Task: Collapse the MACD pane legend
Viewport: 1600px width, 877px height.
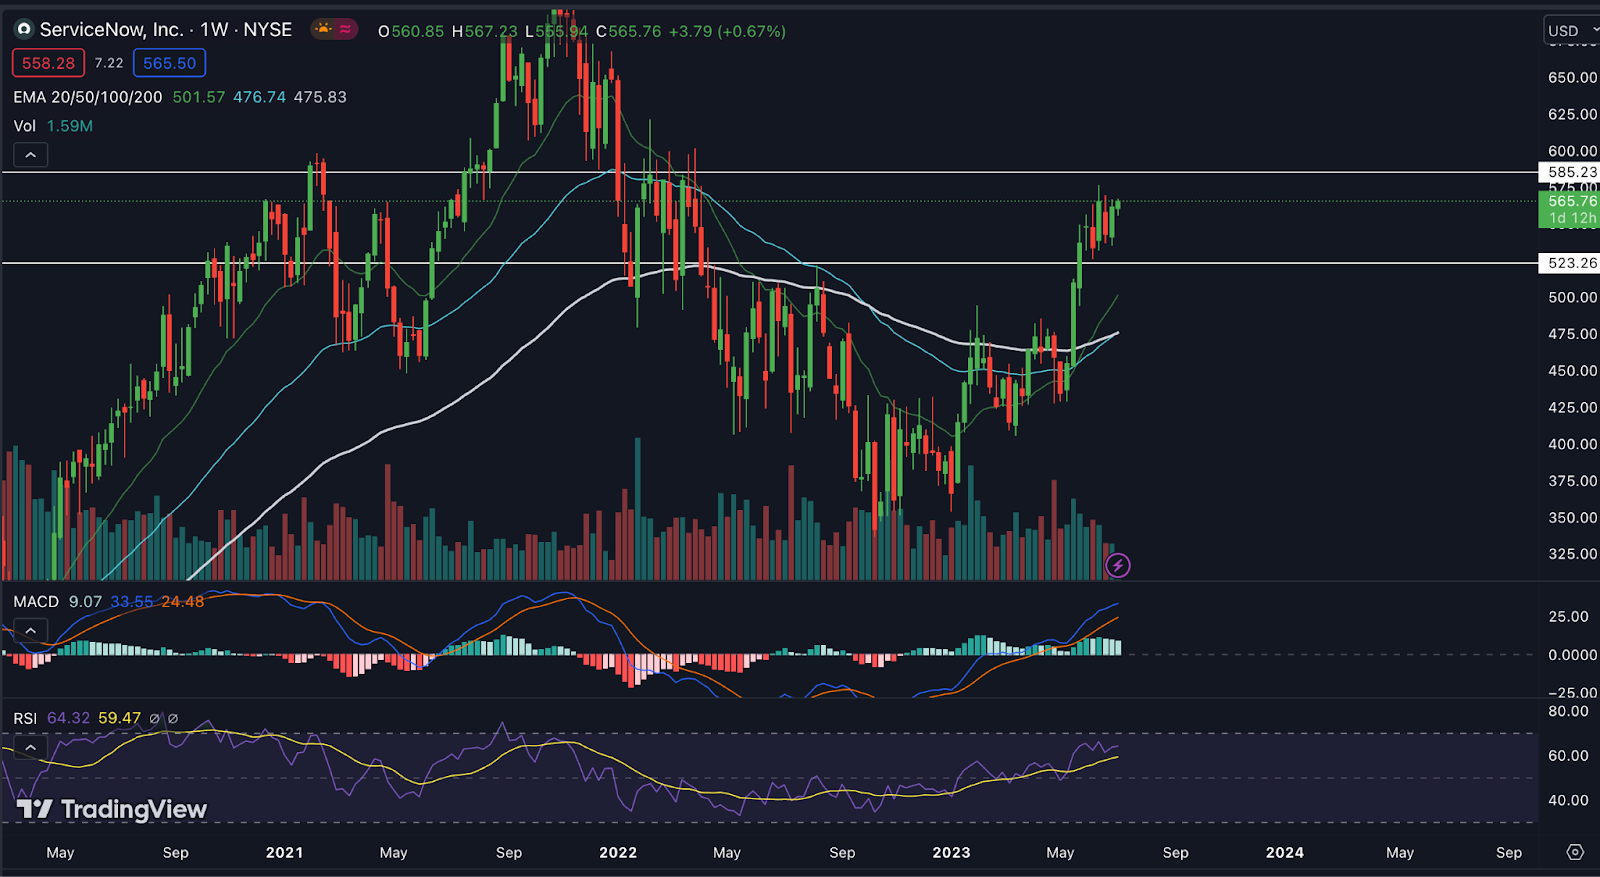Action: point(30,631)
